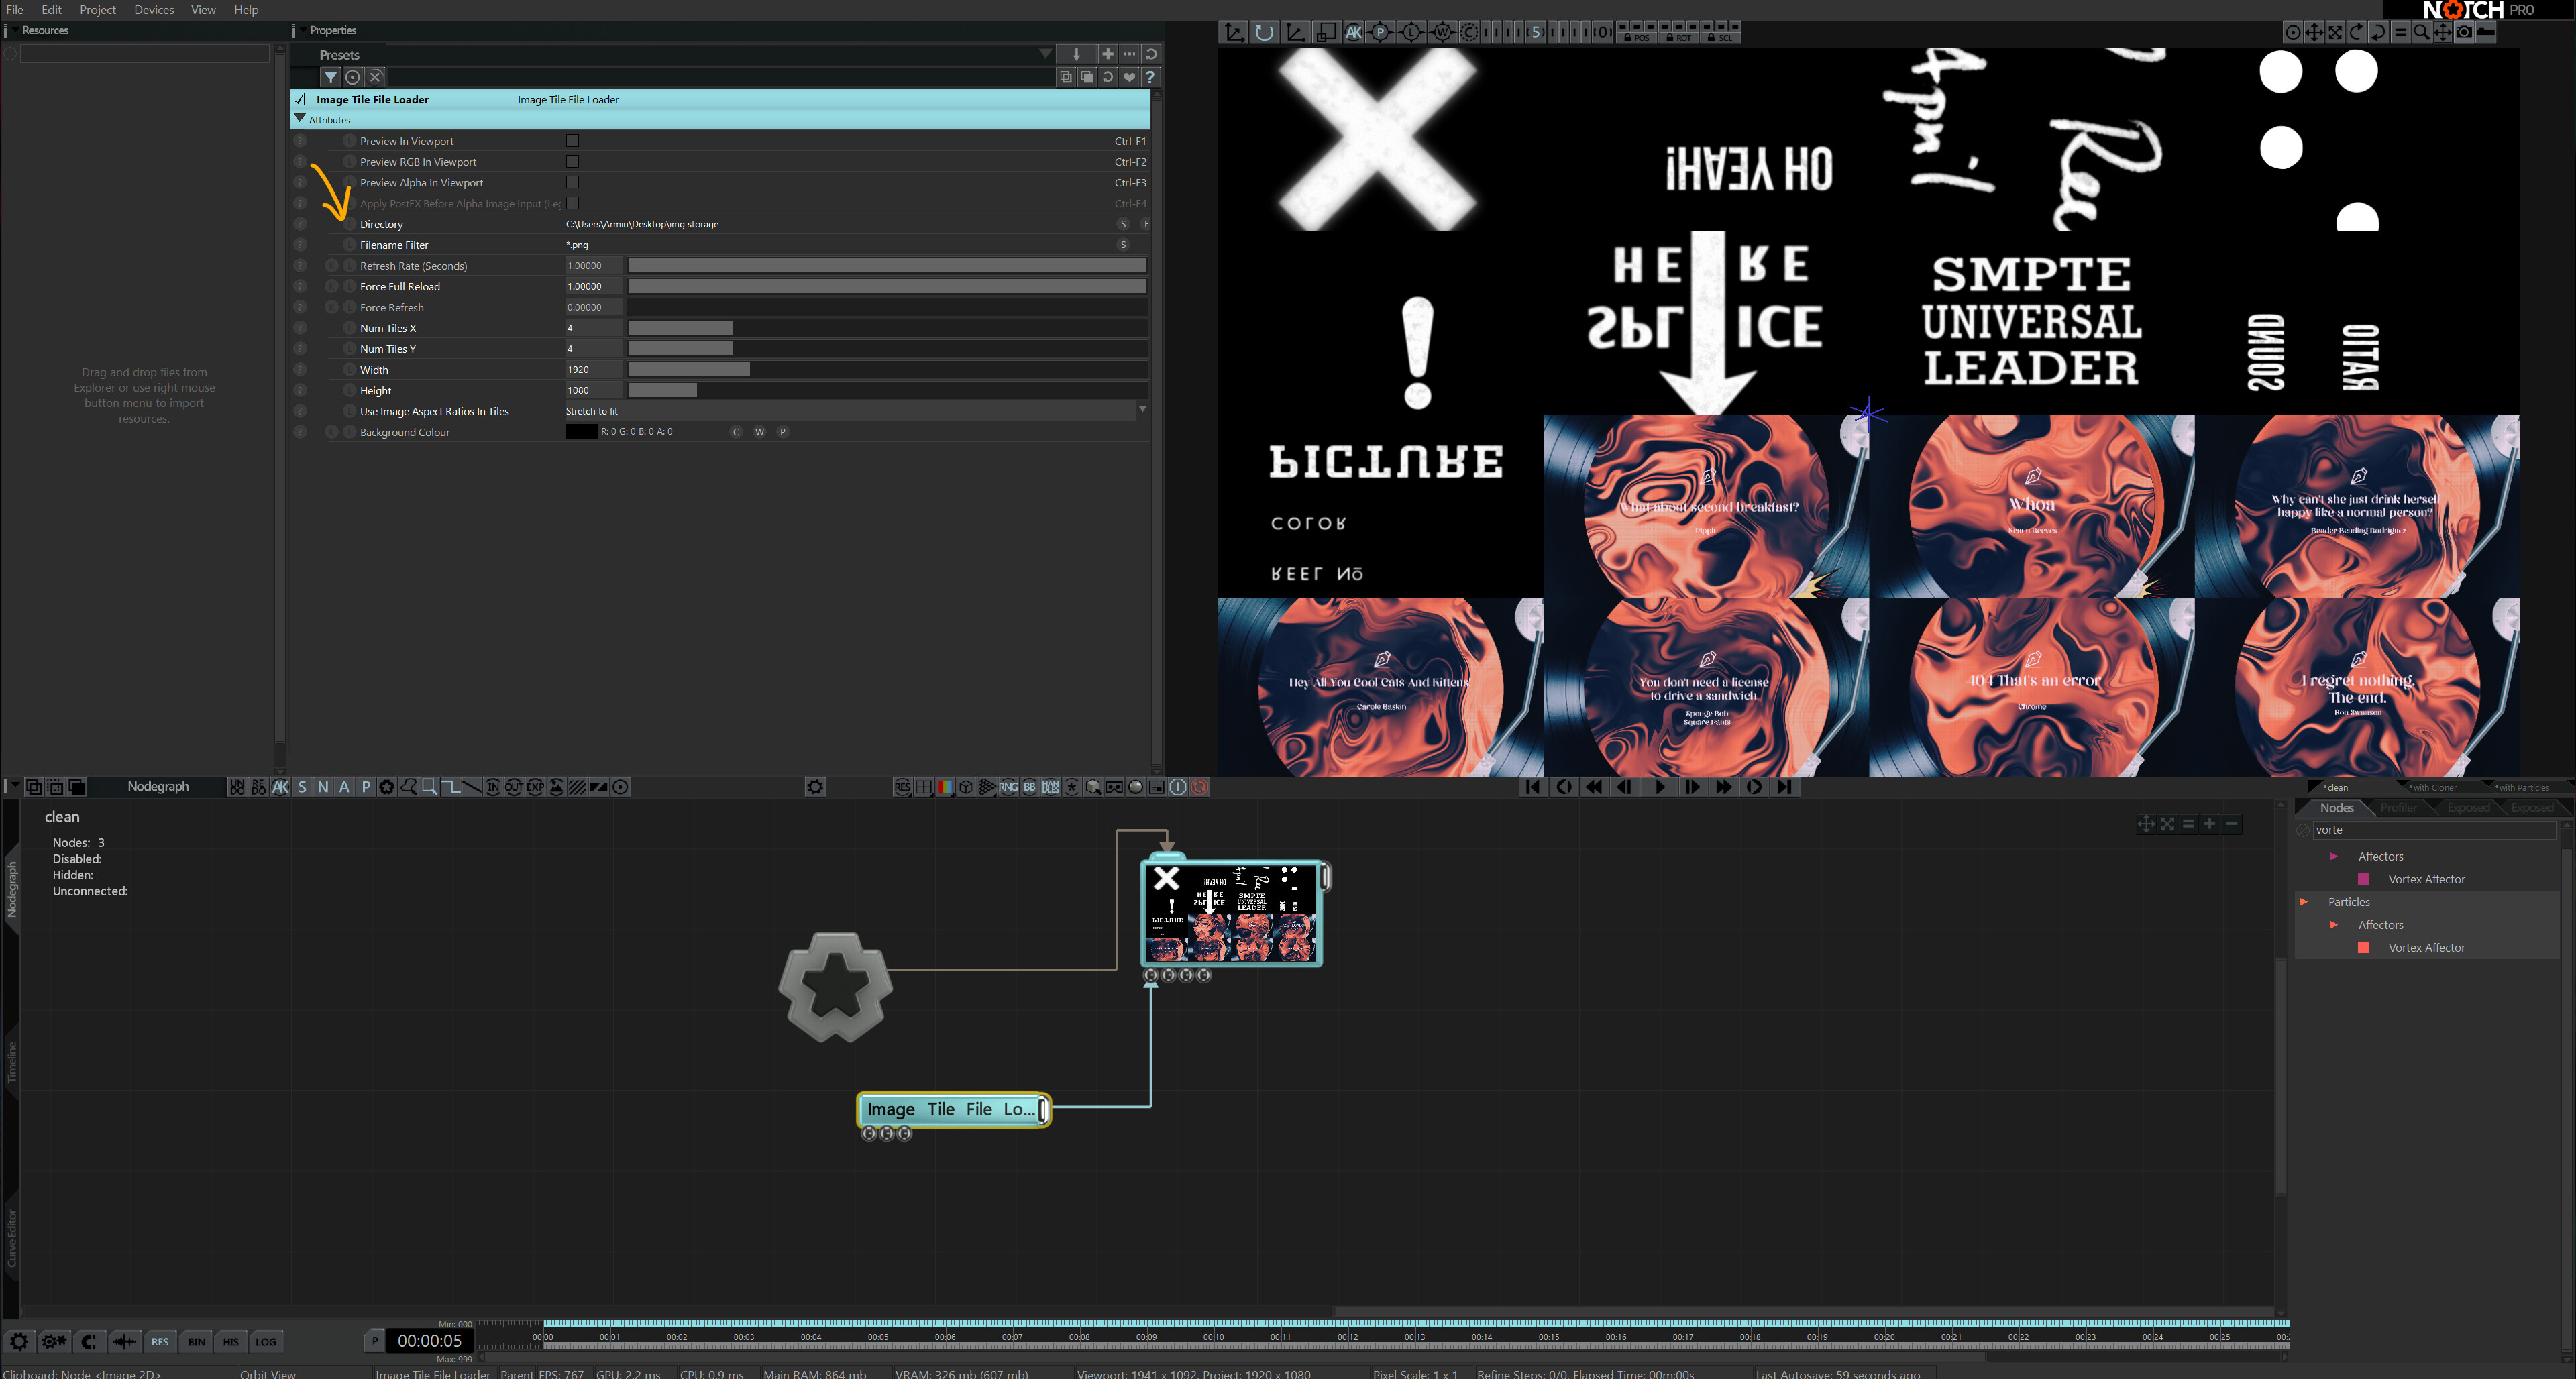Toggle the Preview In Viewport checkbox
The height and width of the screenshot is (1379, 2576).
572,141
